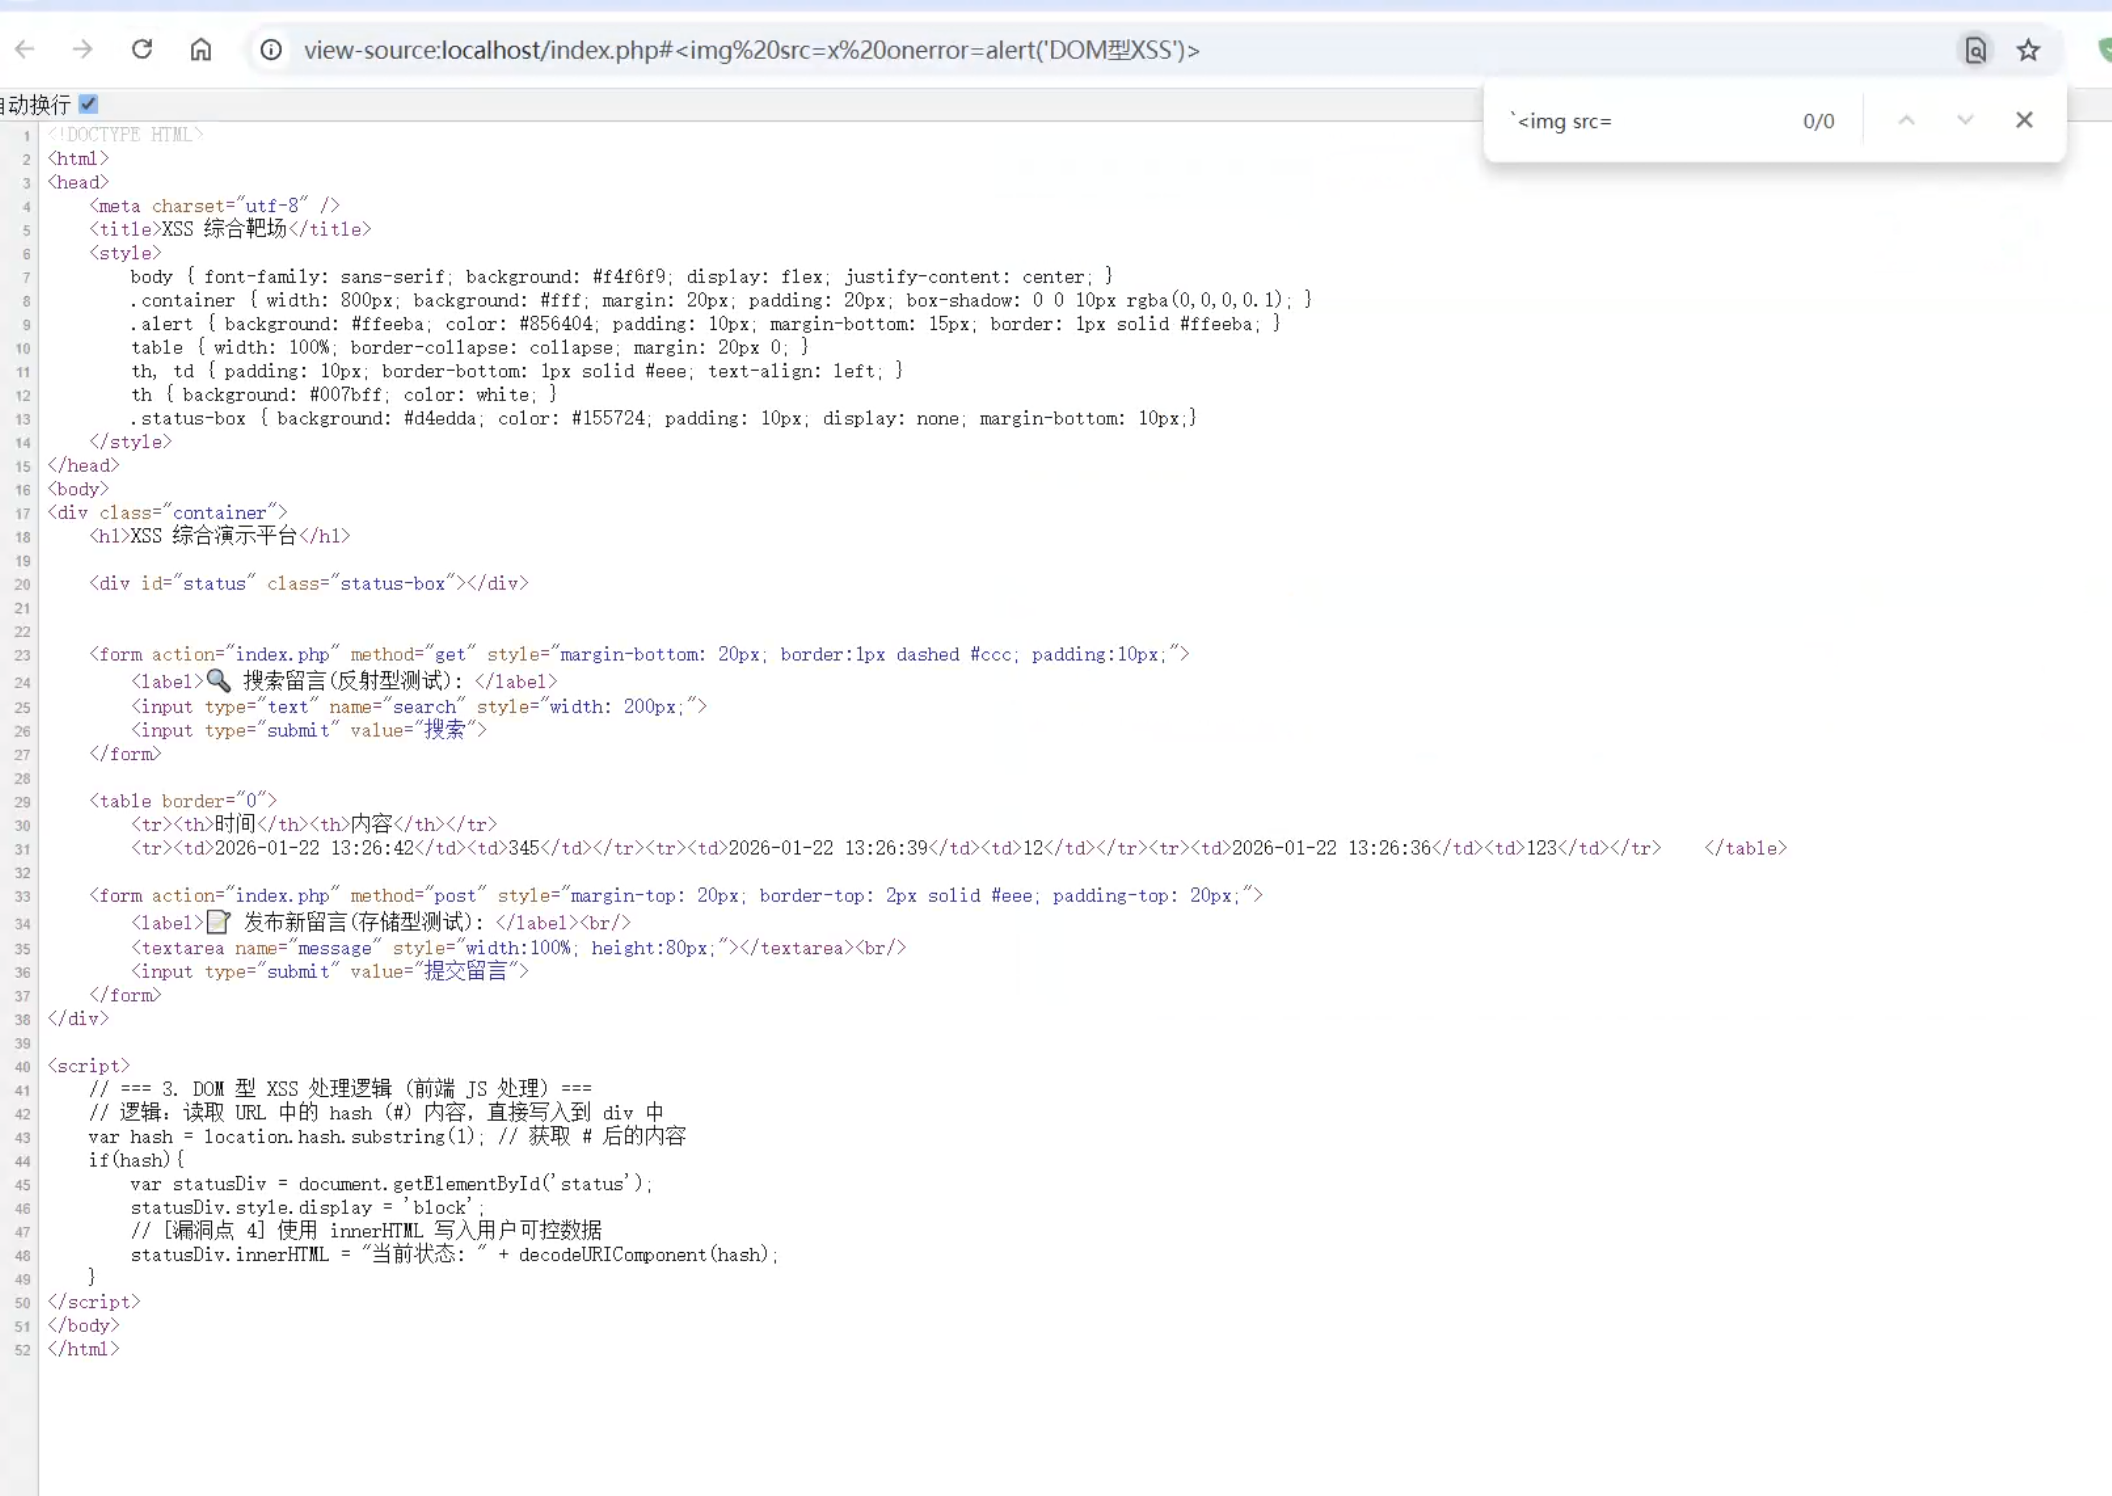
Task: View site information icon in address bar
Action: 271,50
